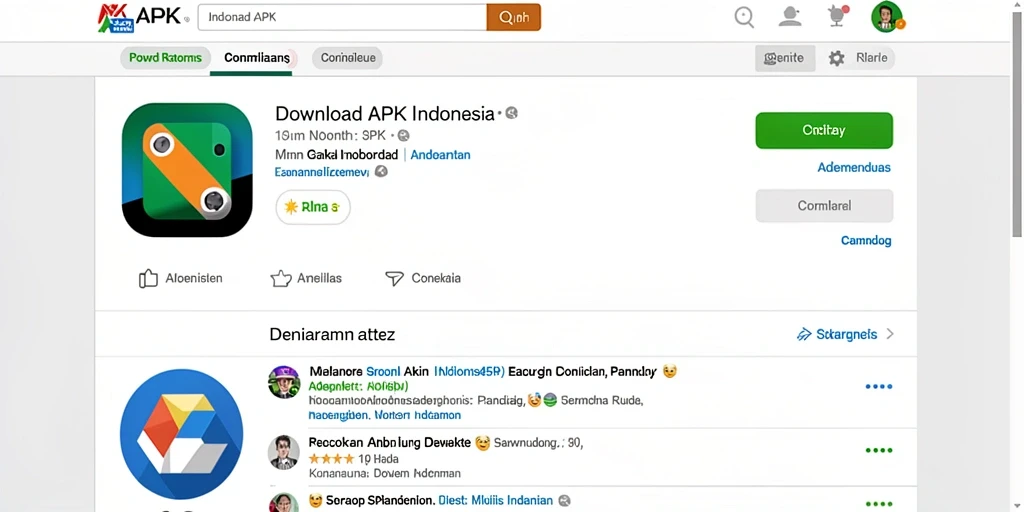
Task: Open the gear settings icon
Action: (x=837, y=58)
